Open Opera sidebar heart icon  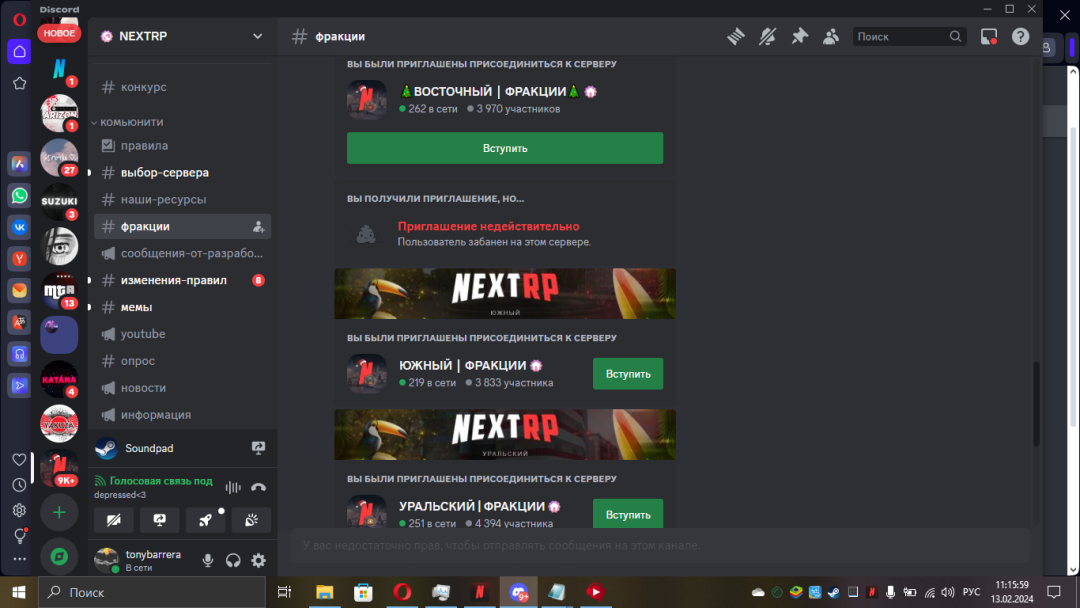19,459
